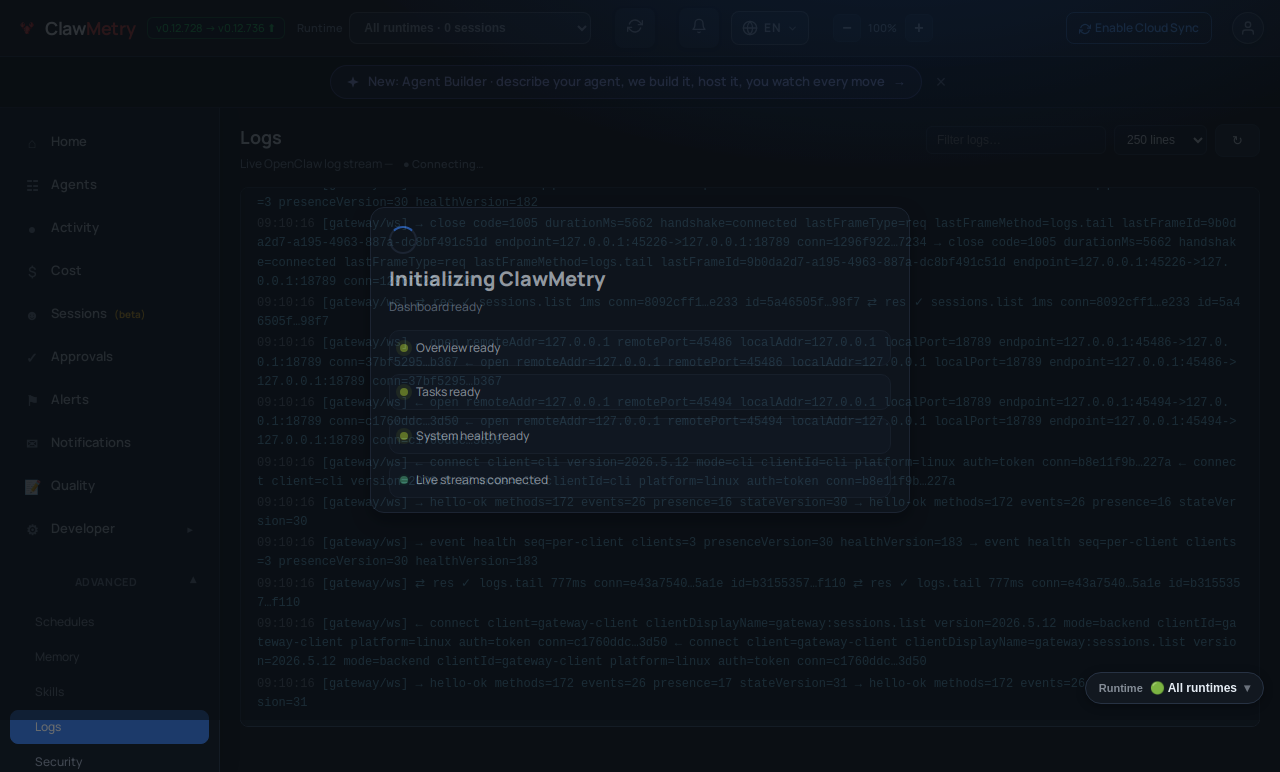Click the Activity sidebar icon
This screenshot has height=772, width=1280.
32,229
